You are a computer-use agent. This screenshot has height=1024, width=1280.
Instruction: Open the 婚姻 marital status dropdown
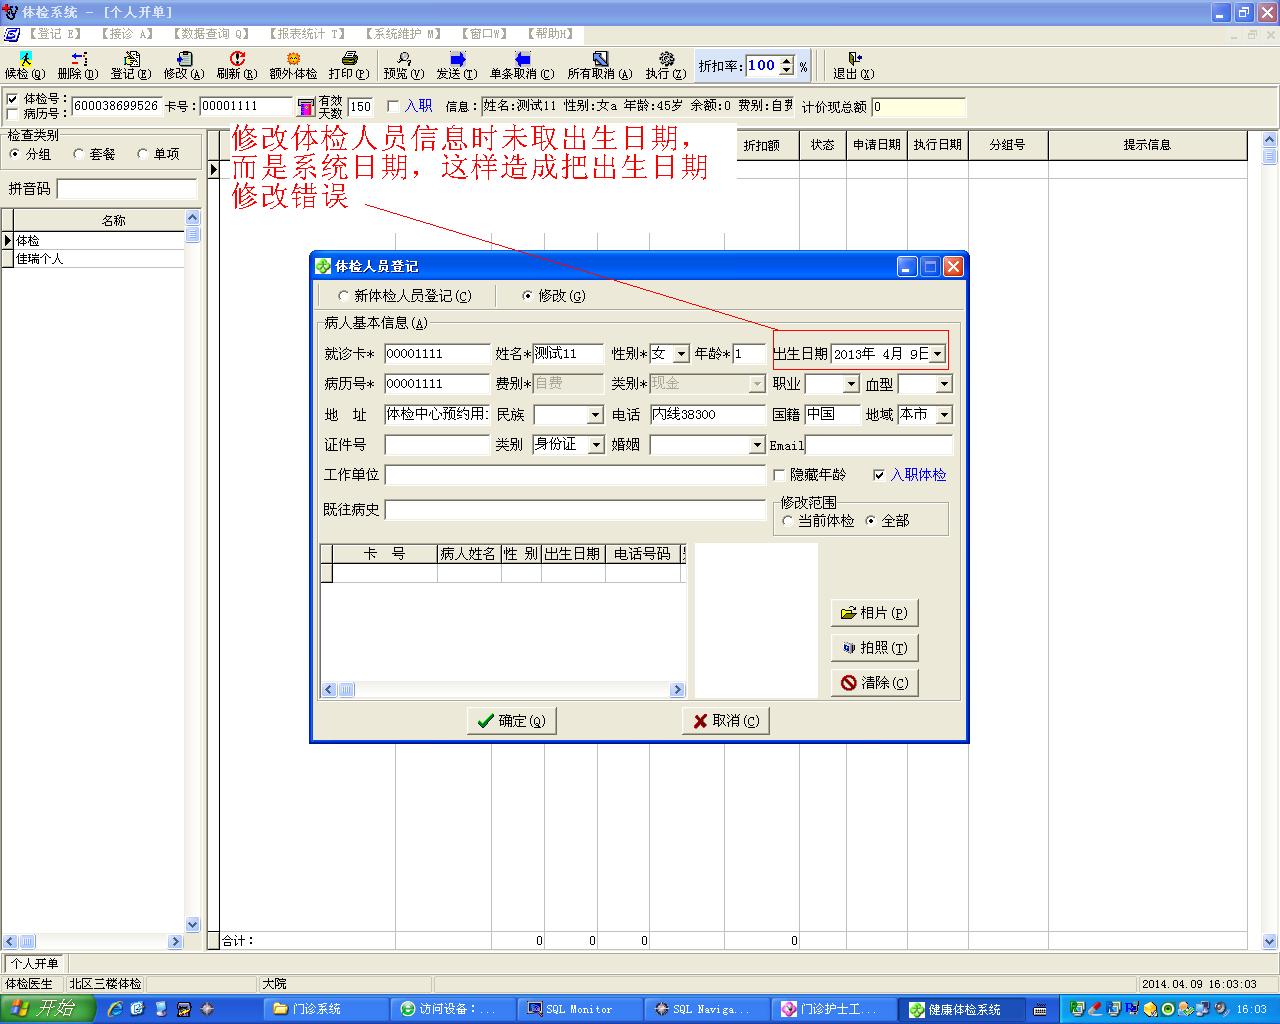point(756,445)
